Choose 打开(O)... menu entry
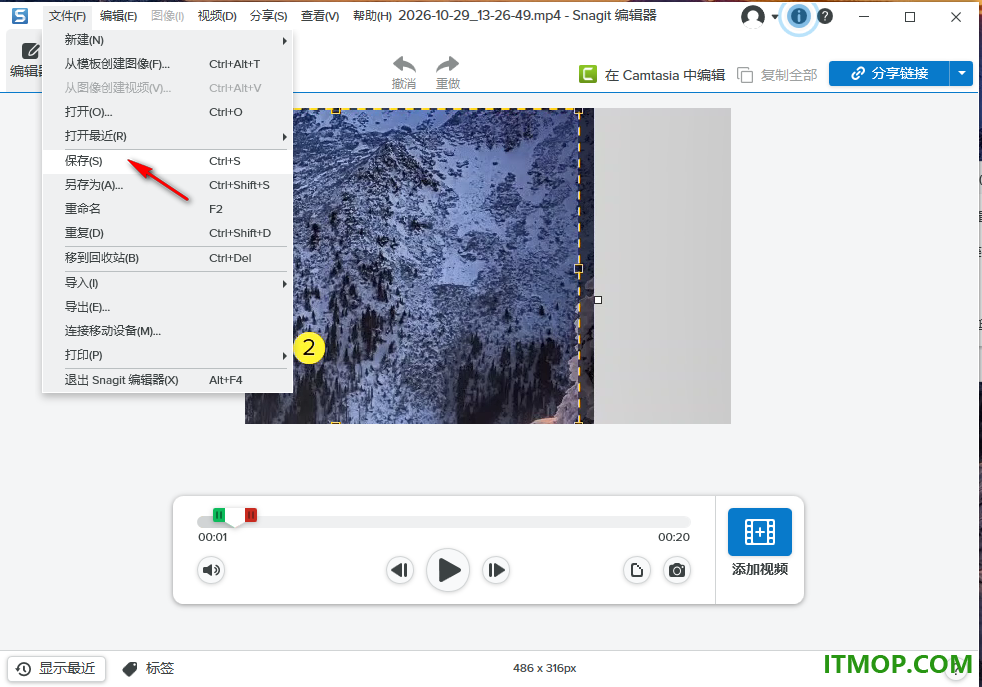 167,112
